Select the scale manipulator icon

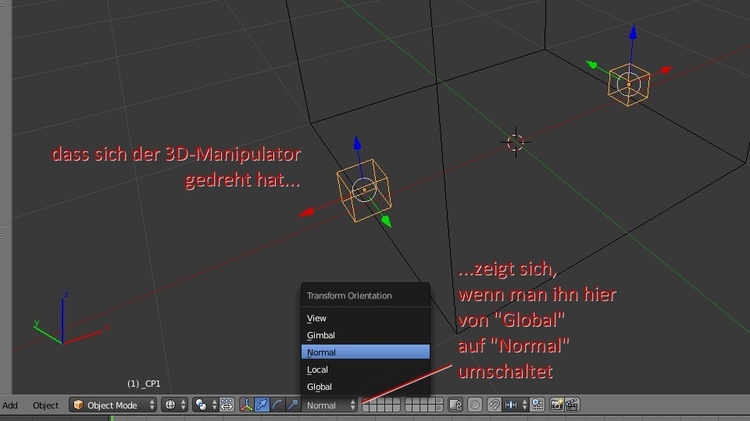293,405
